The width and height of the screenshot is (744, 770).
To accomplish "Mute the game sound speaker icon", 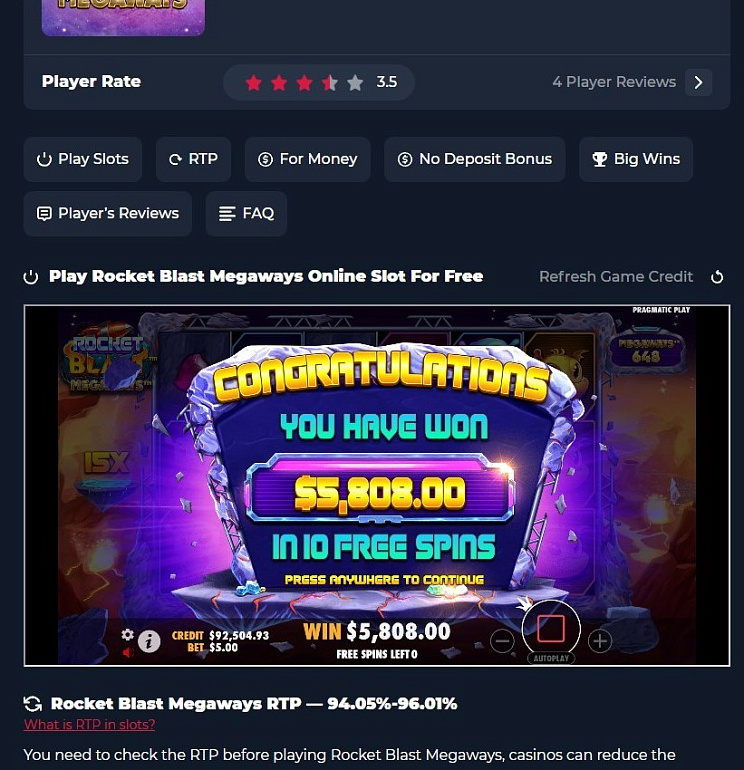I will click(x=128, y=653).
